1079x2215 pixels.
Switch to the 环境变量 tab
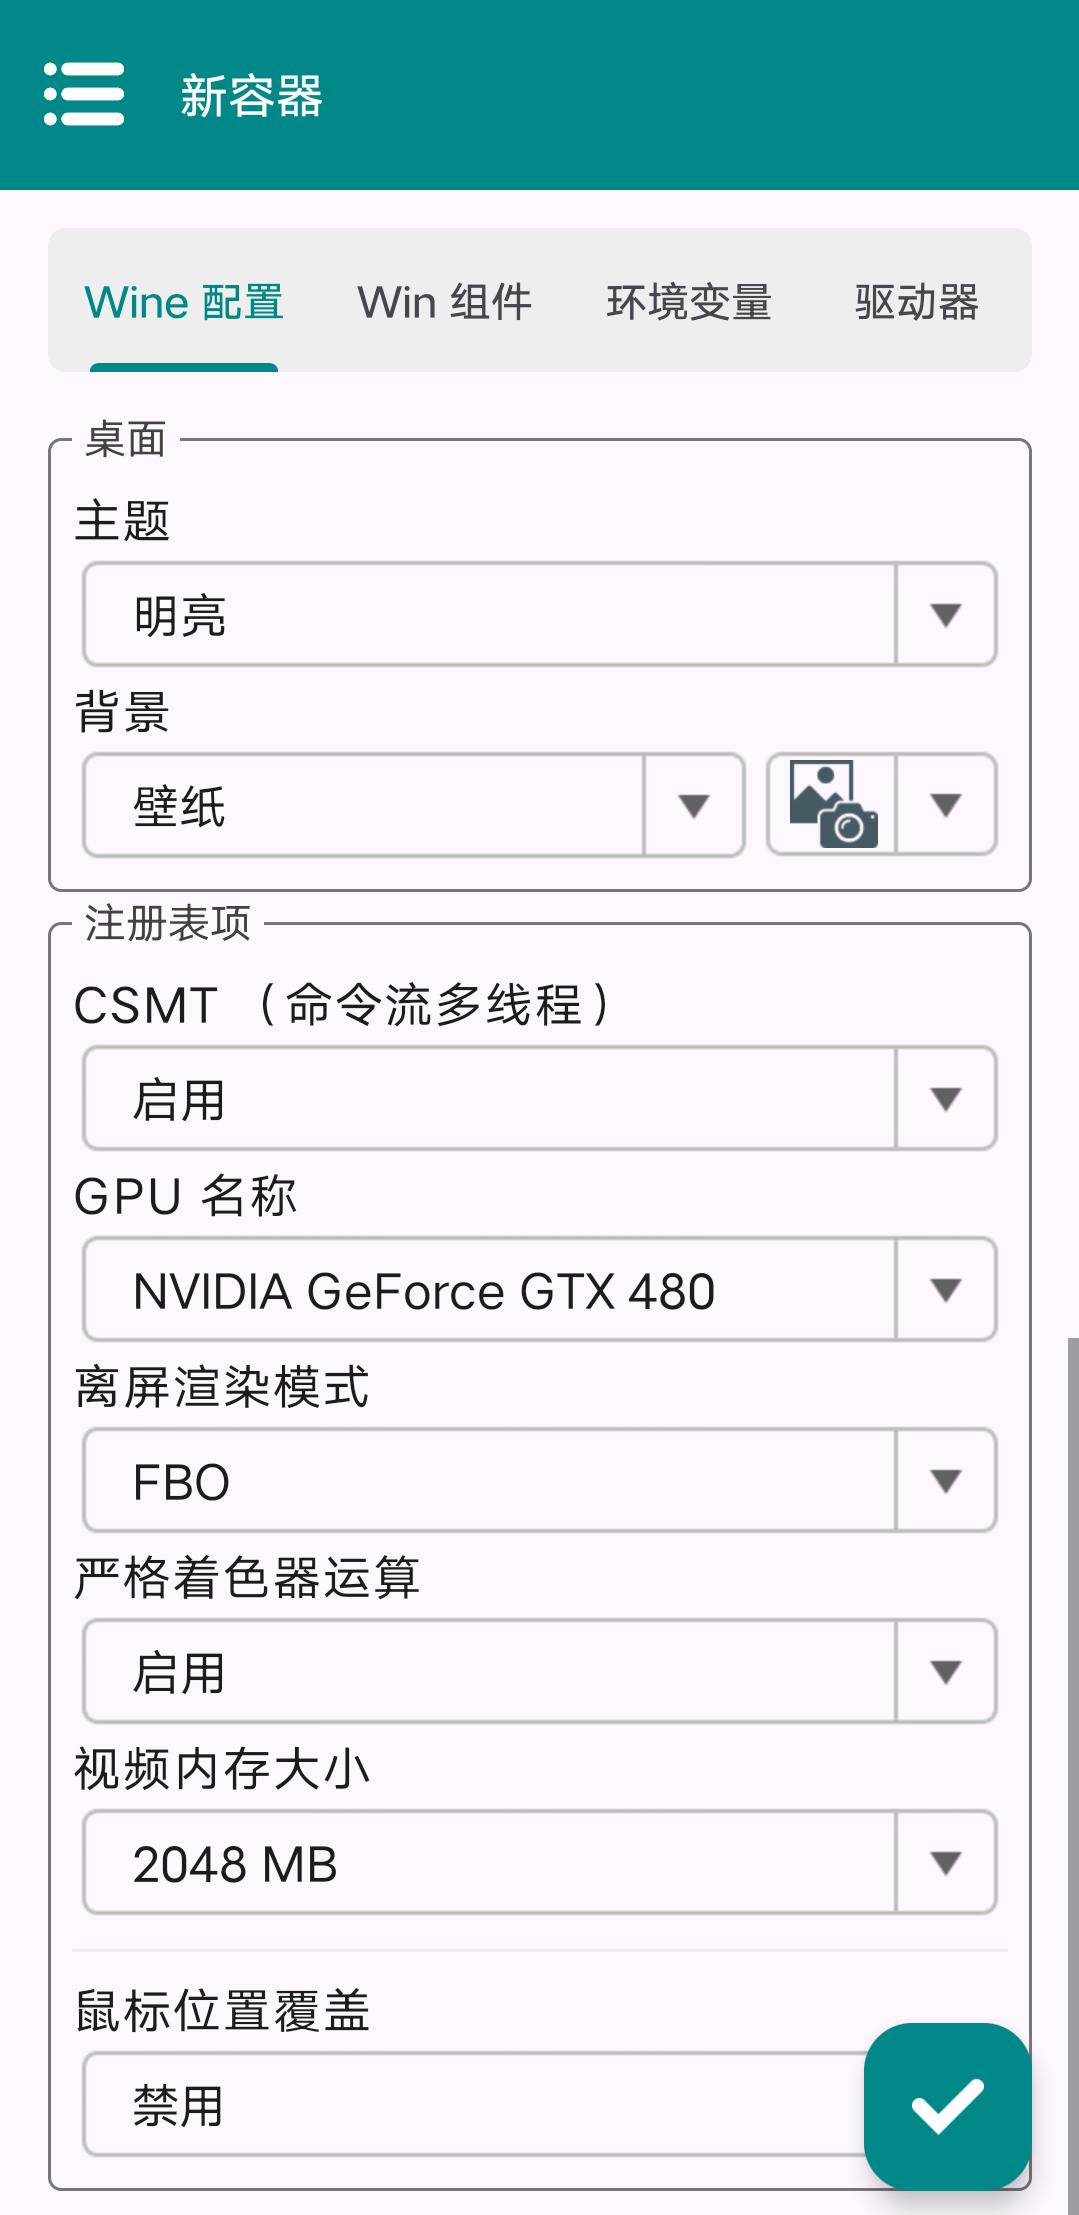click(689, 302)
